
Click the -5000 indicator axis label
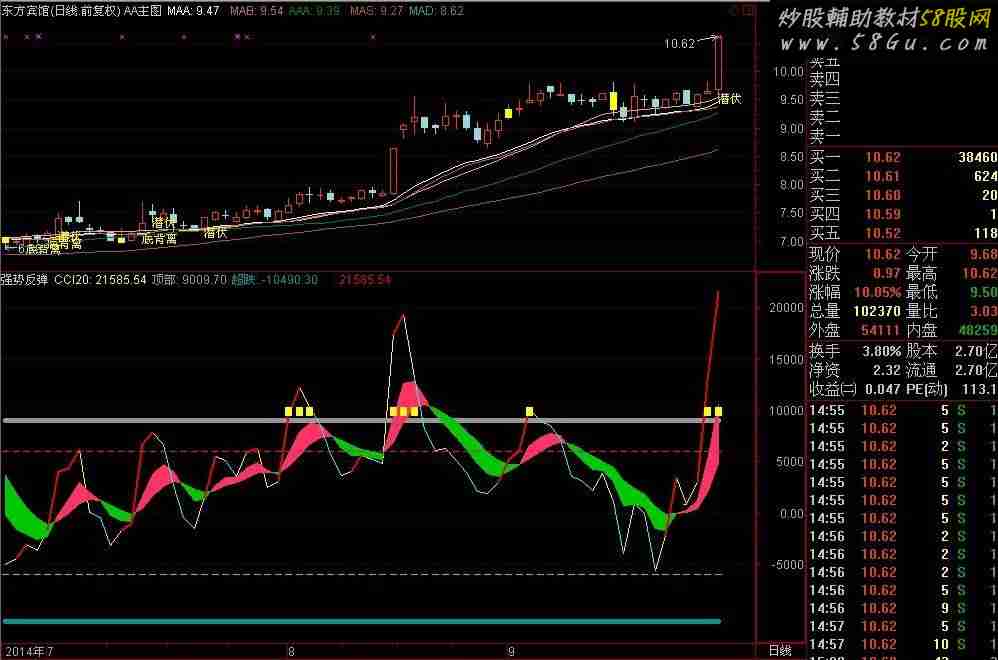(786, 565)
